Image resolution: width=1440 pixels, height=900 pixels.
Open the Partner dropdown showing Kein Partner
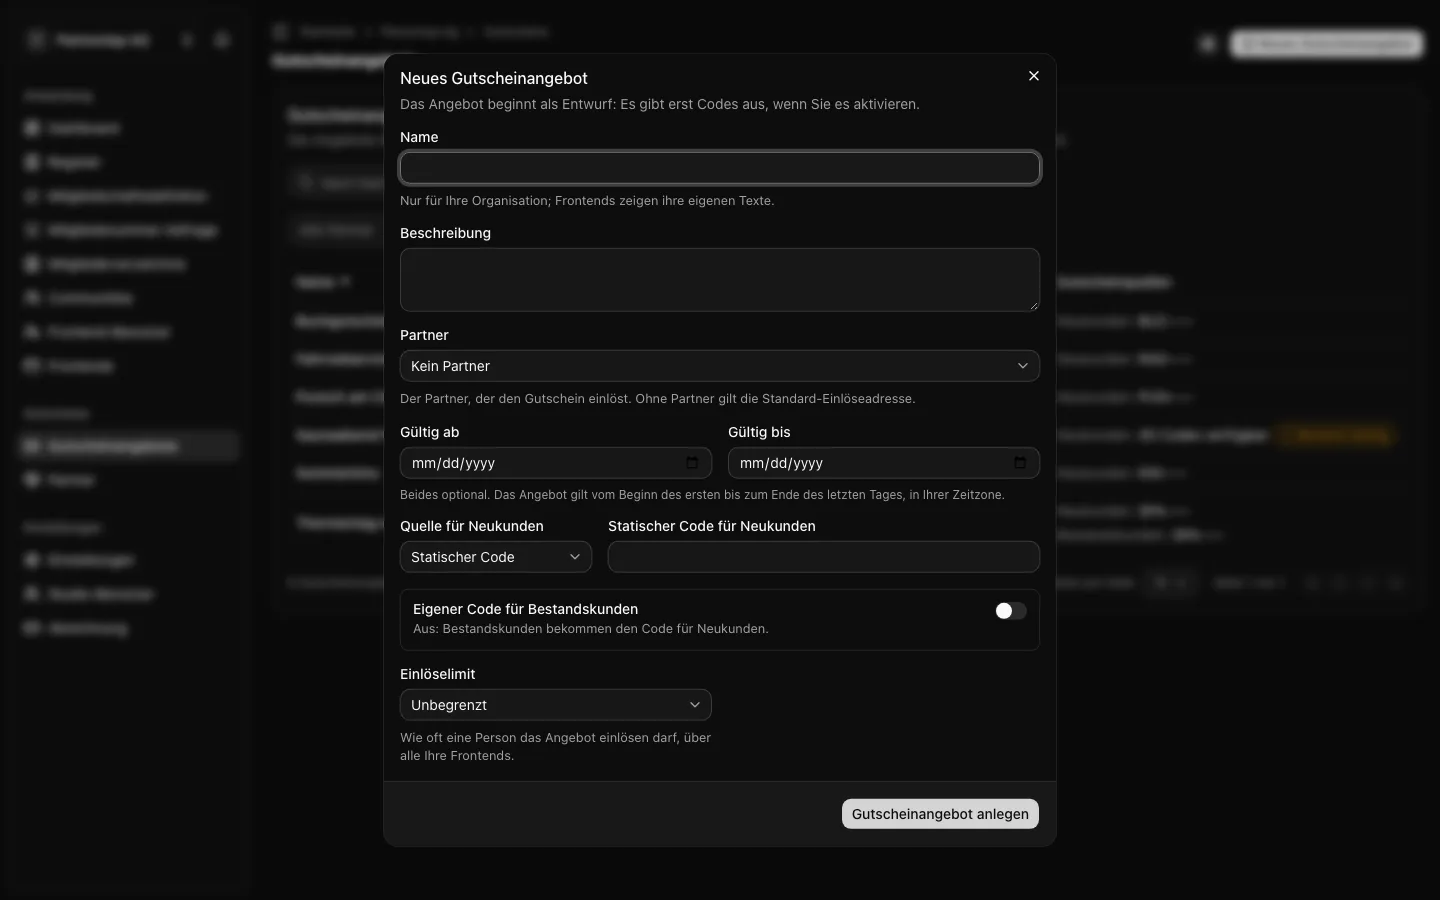tap(720, 366)
